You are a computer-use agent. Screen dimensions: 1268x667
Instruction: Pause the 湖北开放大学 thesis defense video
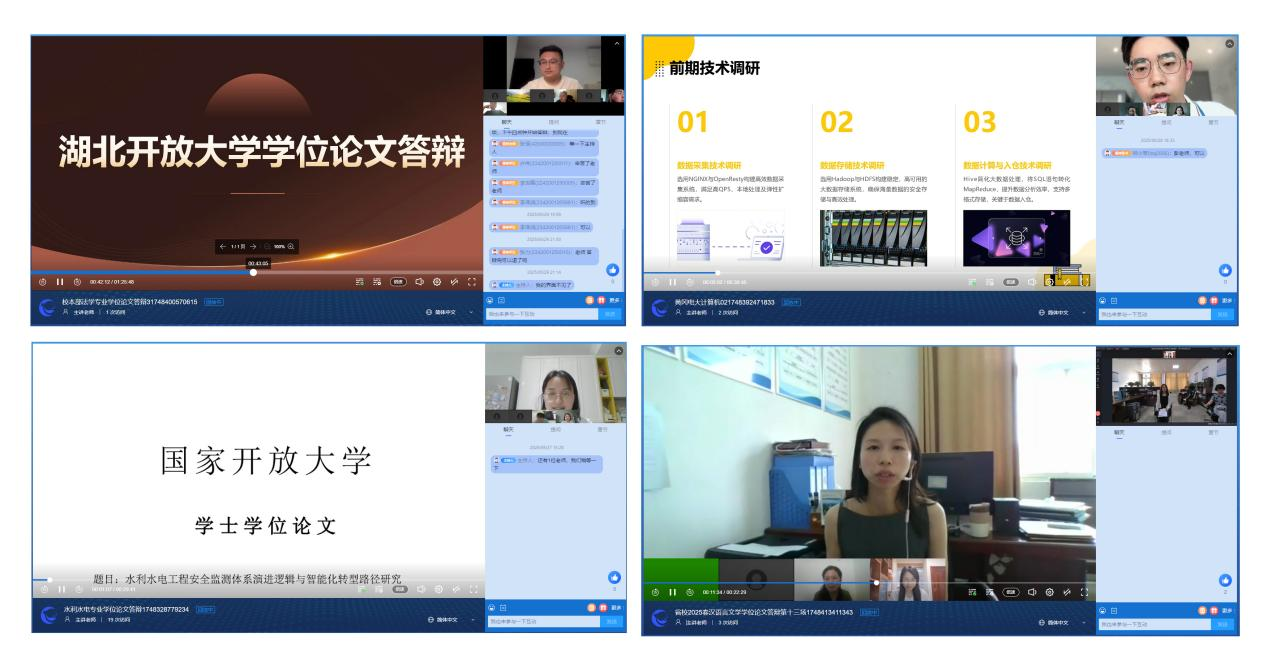pyautogui.click(x=61, y=282)
